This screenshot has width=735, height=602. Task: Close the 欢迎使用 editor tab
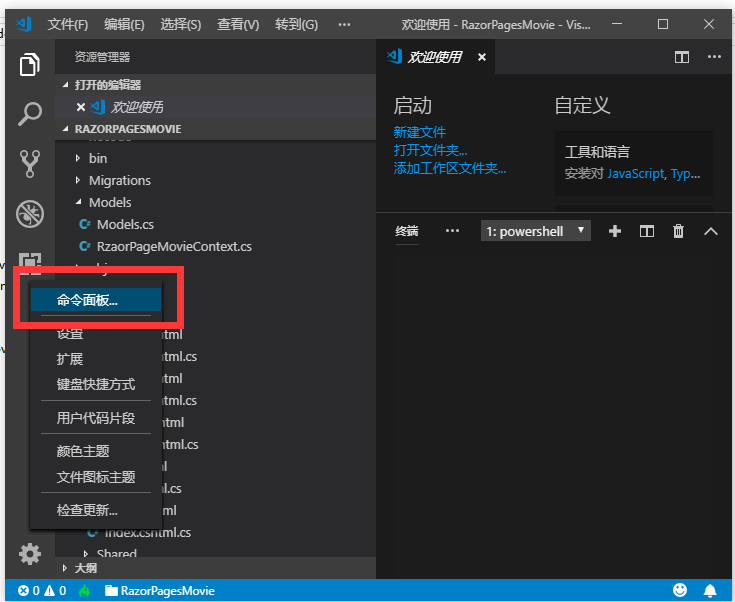[481, 57]
